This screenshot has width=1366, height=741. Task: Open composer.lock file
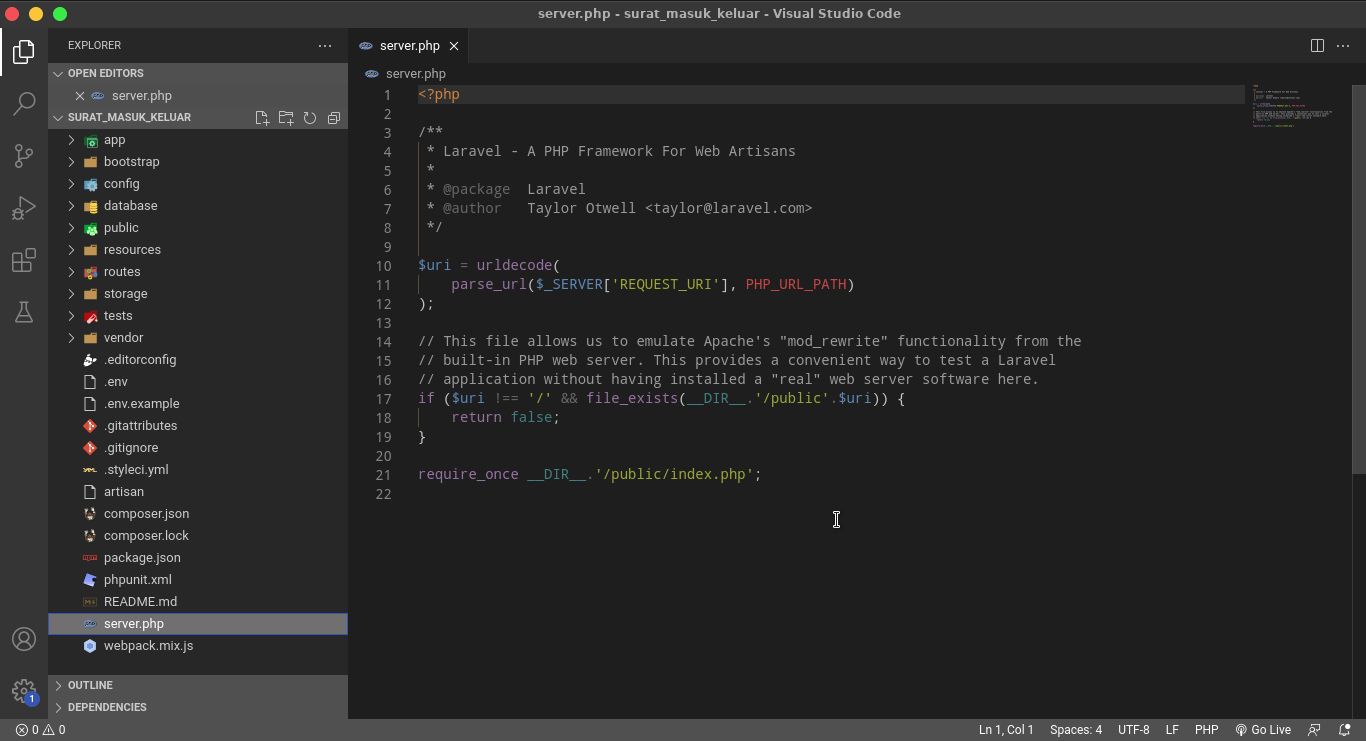pos(198,536)
